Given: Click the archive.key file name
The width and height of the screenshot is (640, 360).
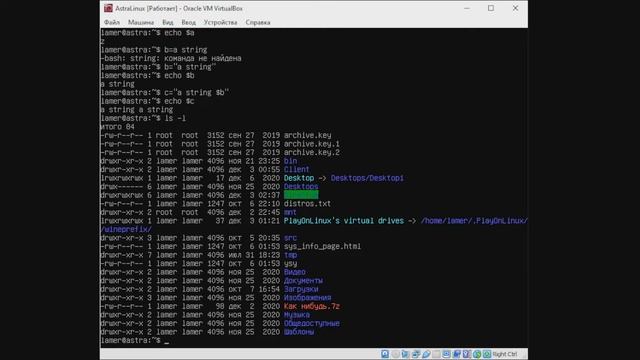Looking at the screenshot, I should 307,135.
